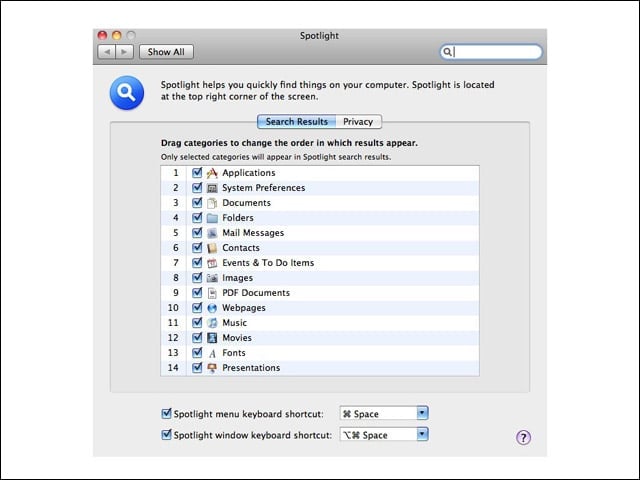Close the Spotlight window with red button
This screenshot has width=640, height=480.
click(102, 36)
